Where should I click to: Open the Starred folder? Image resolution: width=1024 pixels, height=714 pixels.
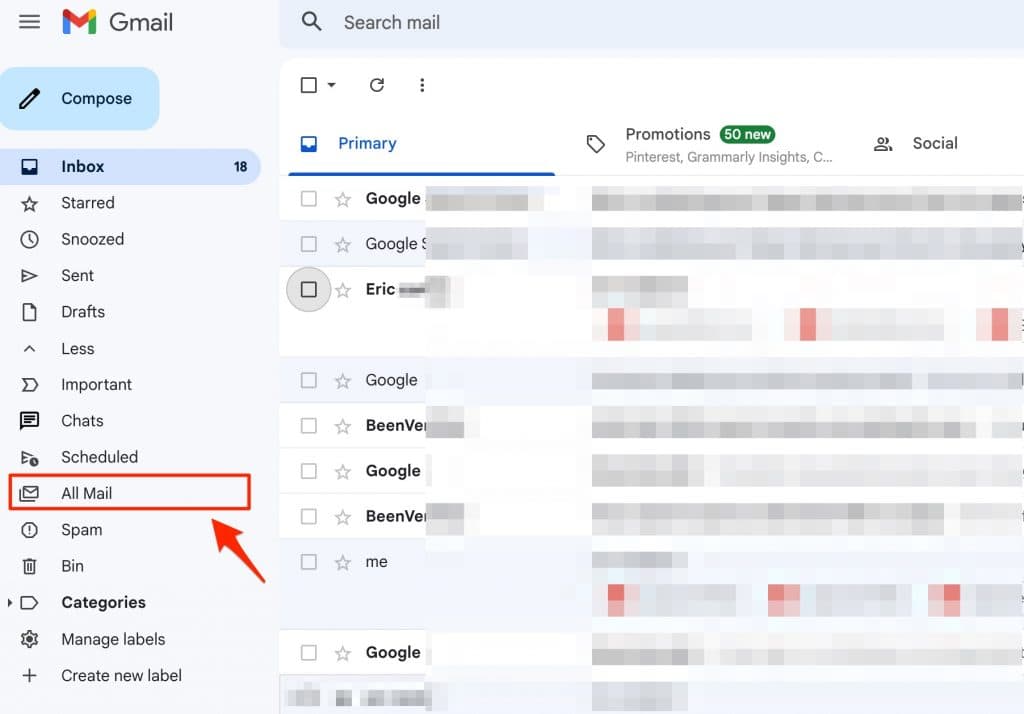130,203
